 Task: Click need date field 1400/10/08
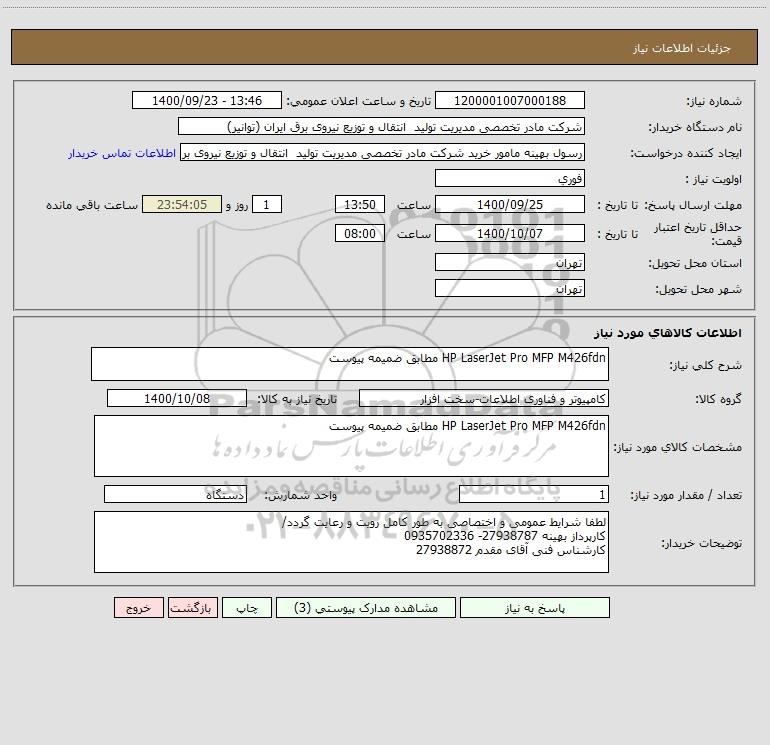point(177,398)
